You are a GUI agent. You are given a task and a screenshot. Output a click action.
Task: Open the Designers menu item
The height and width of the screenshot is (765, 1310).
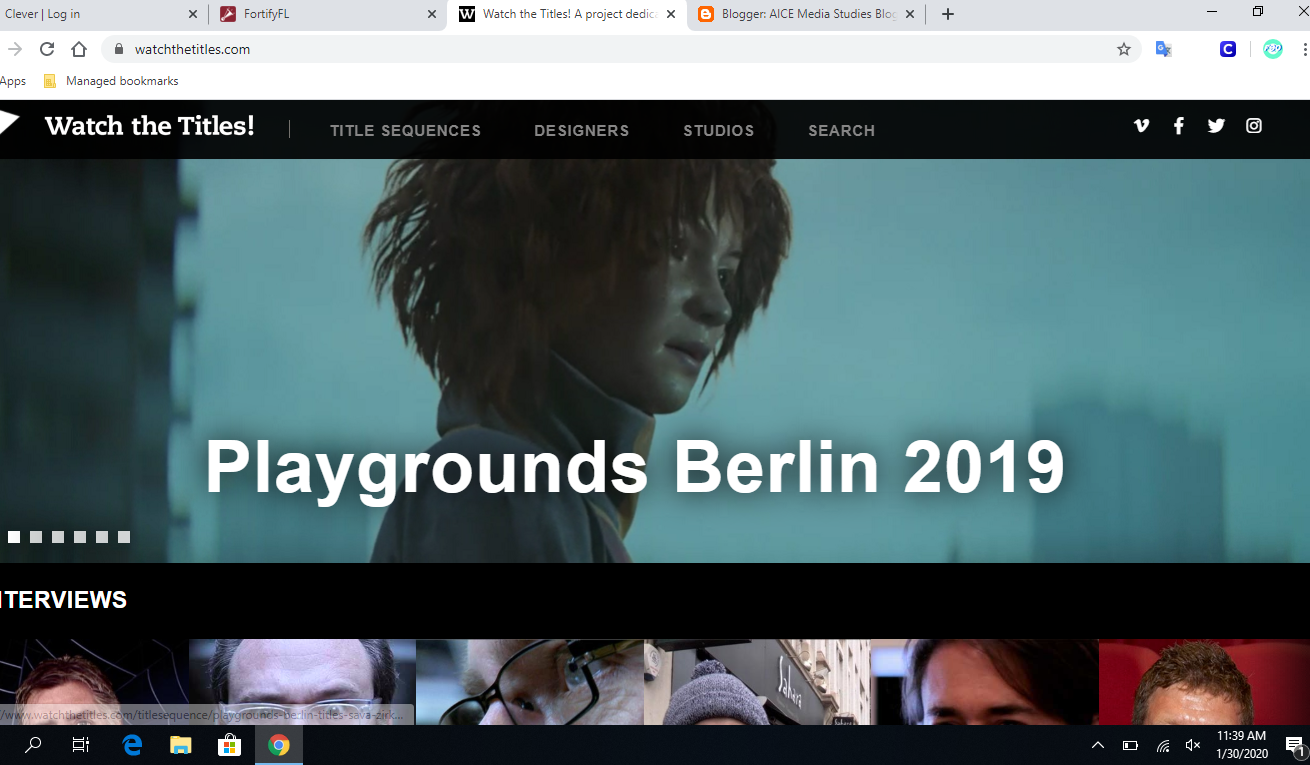point(582,131)
